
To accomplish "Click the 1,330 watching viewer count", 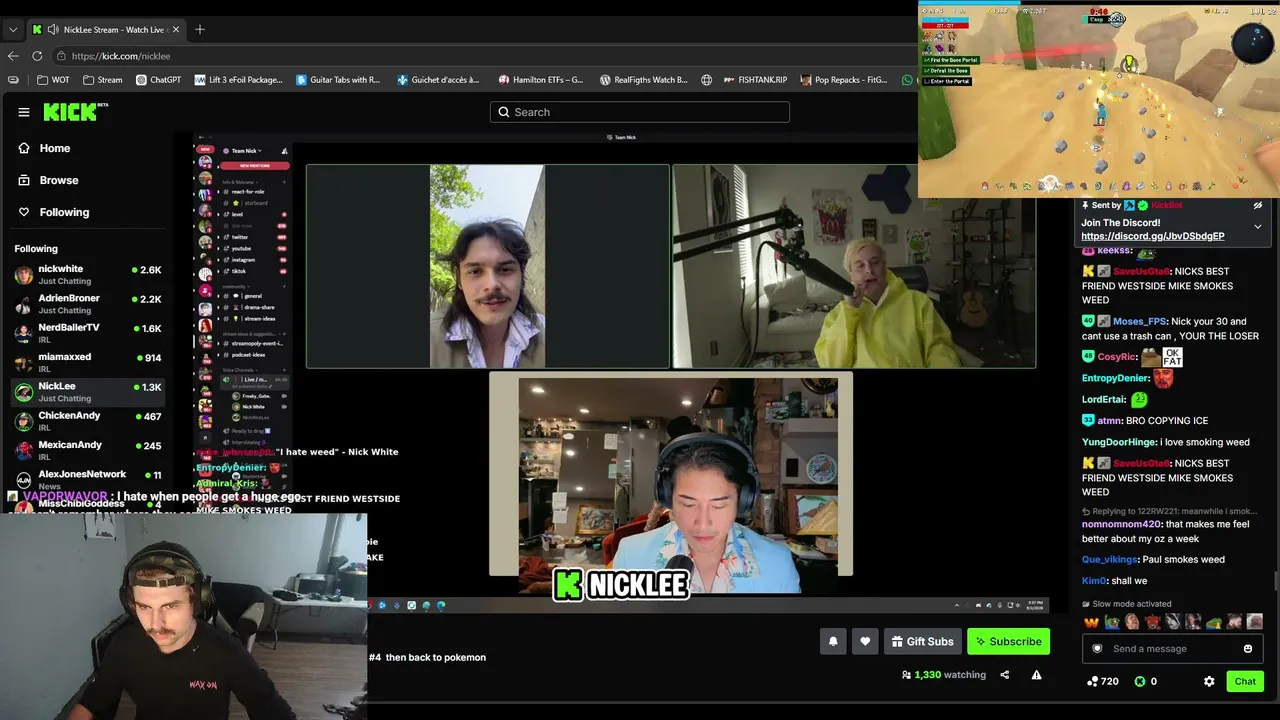I will coord(944,675).
